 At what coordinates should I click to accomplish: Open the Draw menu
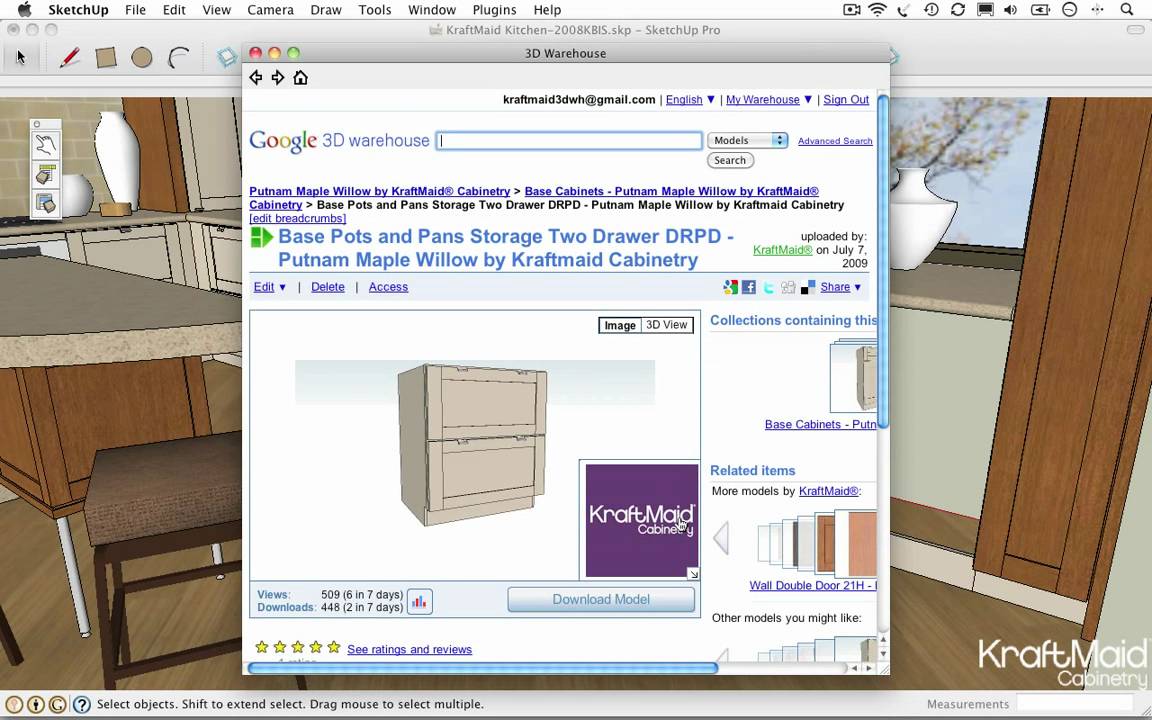325,10
